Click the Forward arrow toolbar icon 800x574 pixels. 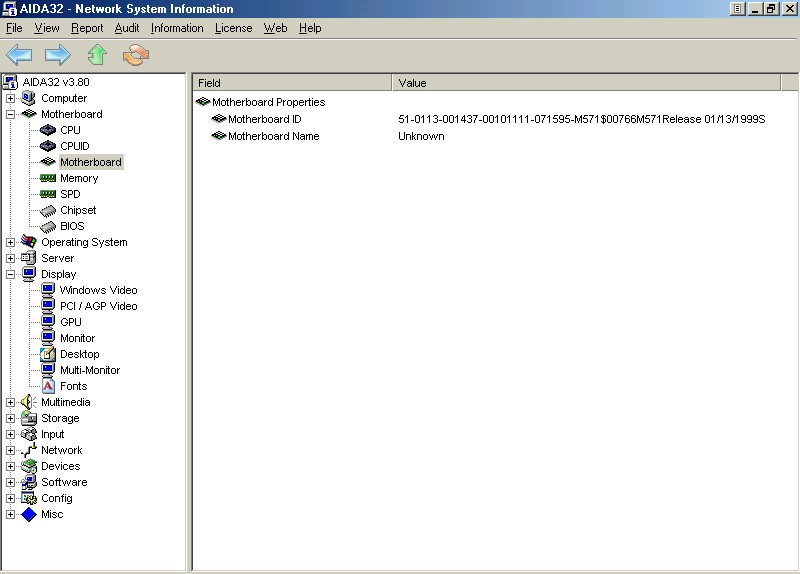(58, 55)
